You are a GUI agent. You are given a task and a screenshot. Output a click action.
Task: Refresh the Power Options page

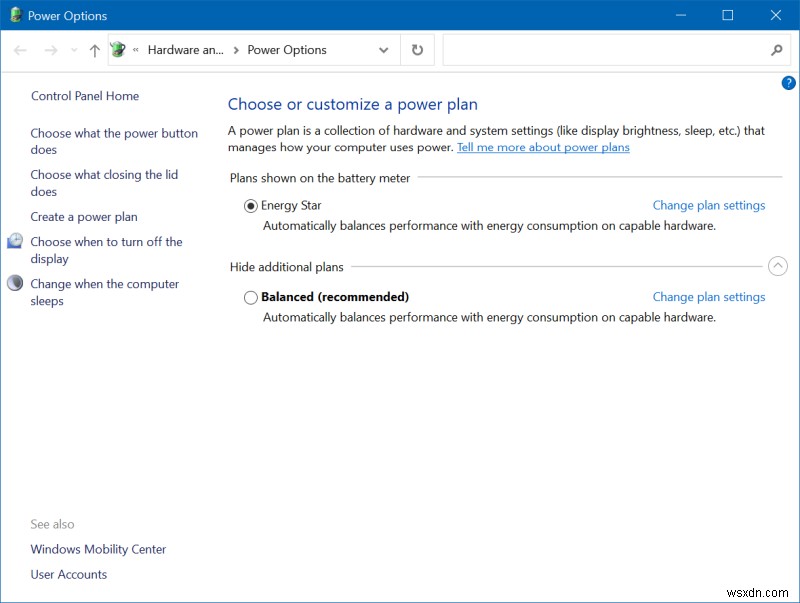click(417, 50)
